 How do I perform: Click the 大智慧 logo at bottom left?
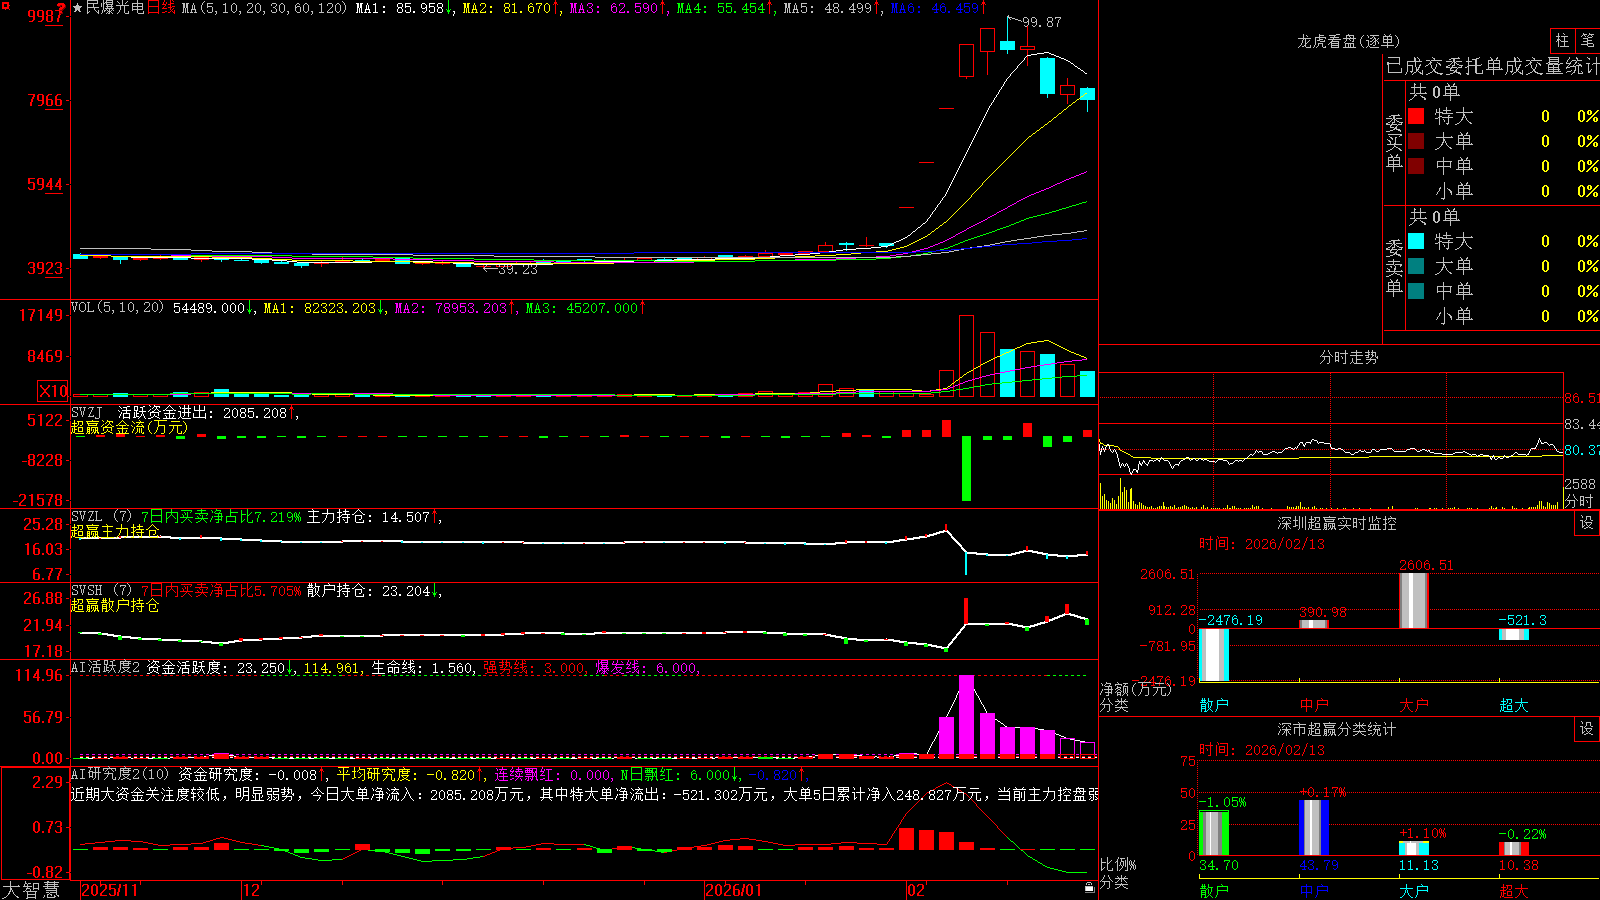(x=31, y=890)
